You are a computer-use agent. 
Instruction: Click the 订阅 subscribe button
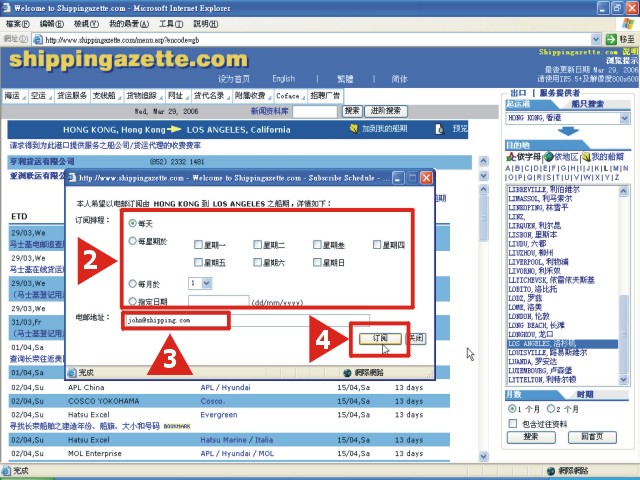click(x=380, y=338)
